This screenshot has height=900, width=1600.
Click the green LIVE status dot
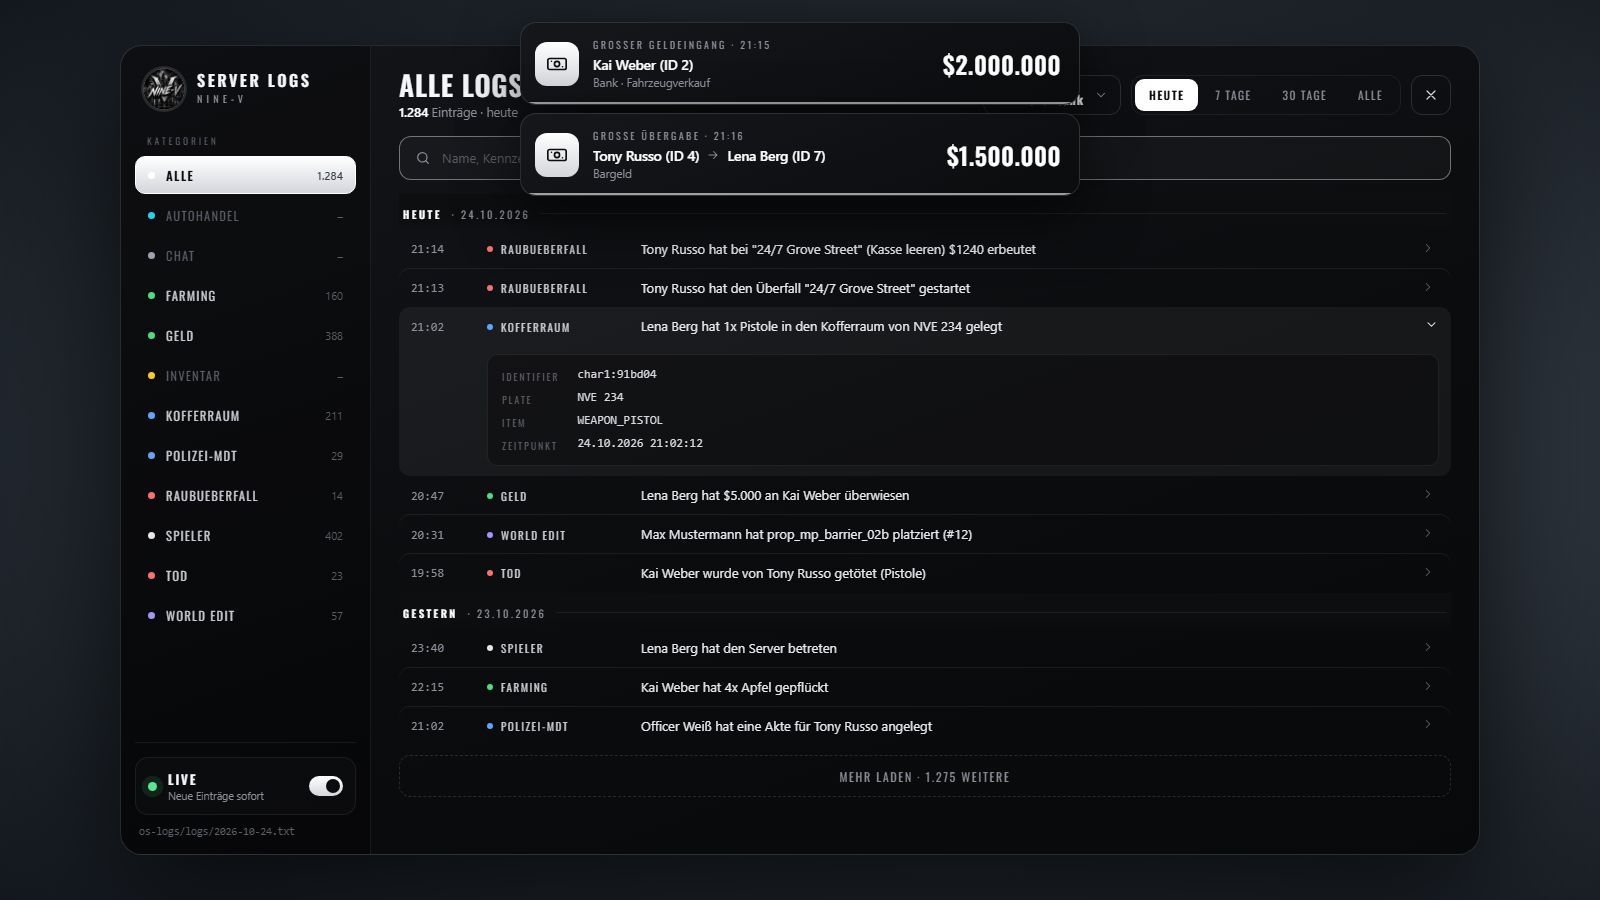tap(152, 786)
